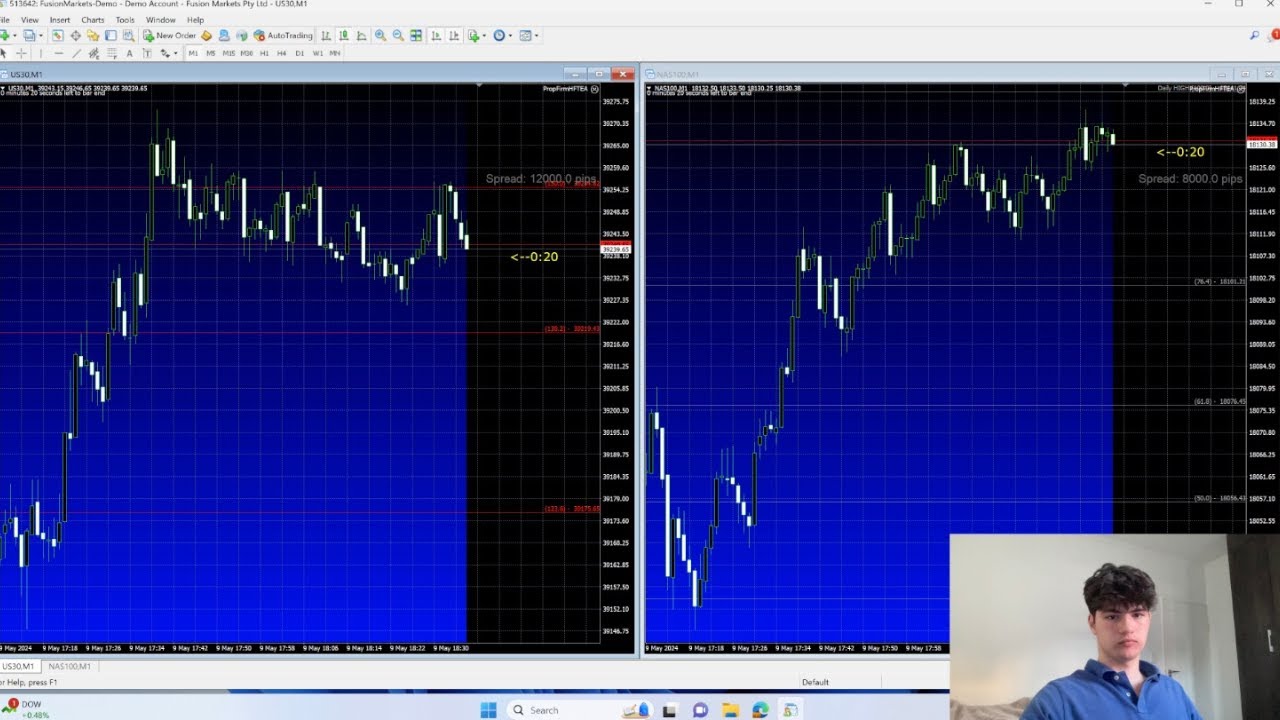The width and height of the screenshot is (1280, 720).
Task: Click the PropFirmHFTEA smiley on US30 chart
Action: pos(595,88)
